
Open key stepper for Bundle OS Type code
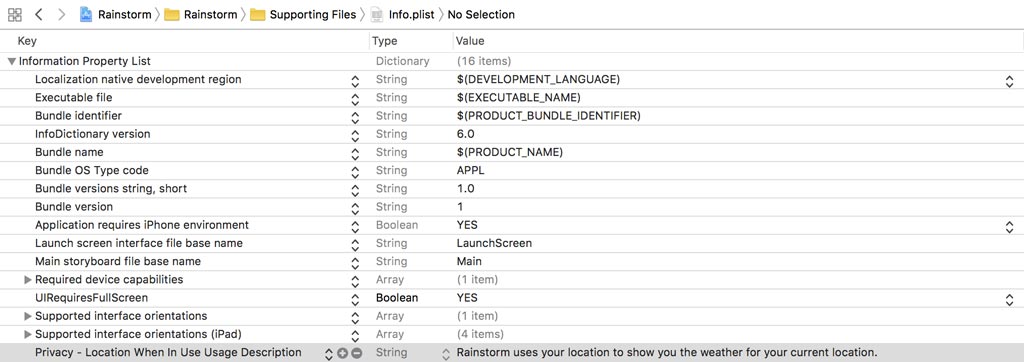(x=355, y=172)
